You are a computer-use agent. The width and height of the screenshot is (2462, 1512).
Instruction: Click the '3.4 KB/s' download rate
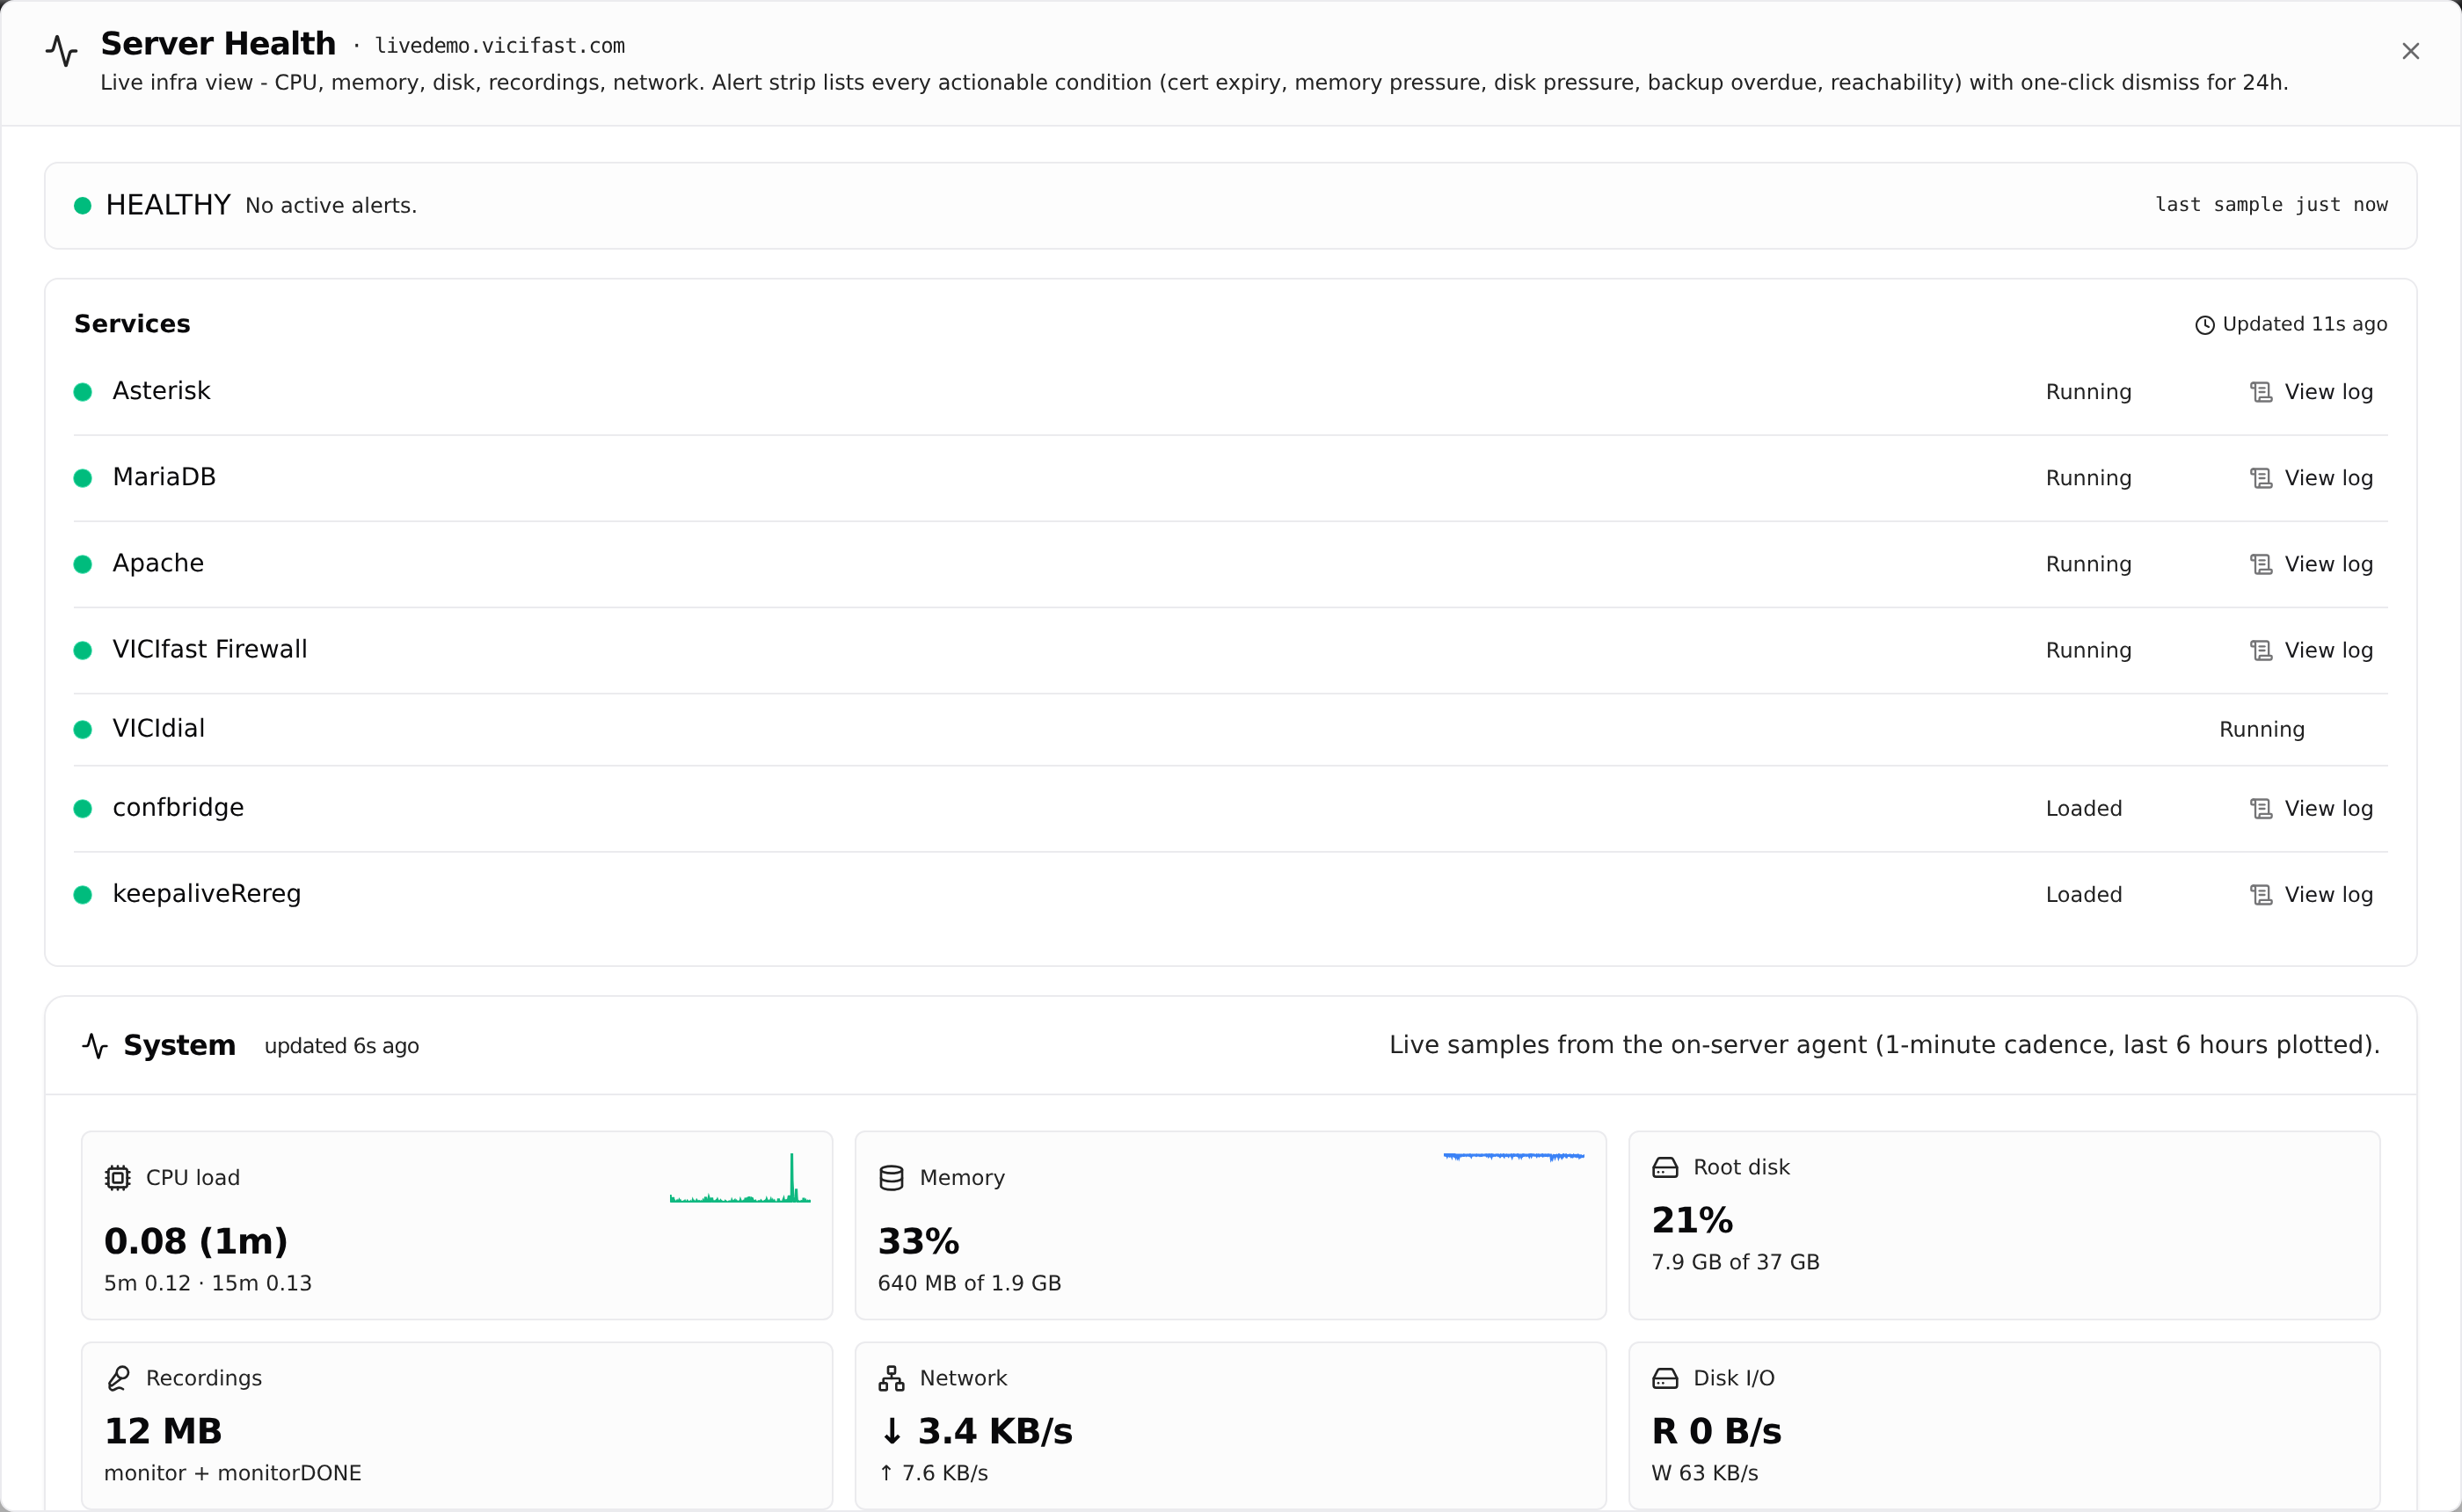(995, 1431)
